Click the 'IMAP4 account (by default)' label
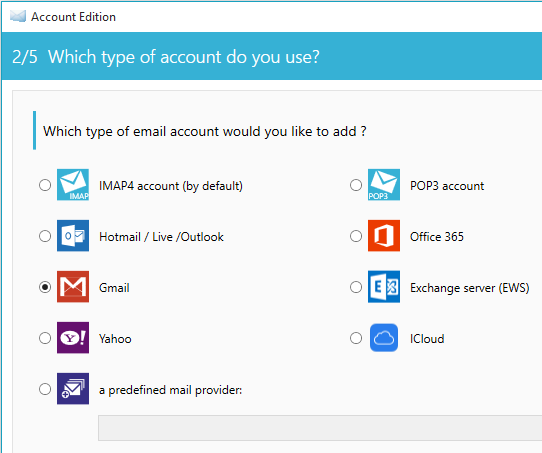Screen dimensions: 542x453 [171, 186]
